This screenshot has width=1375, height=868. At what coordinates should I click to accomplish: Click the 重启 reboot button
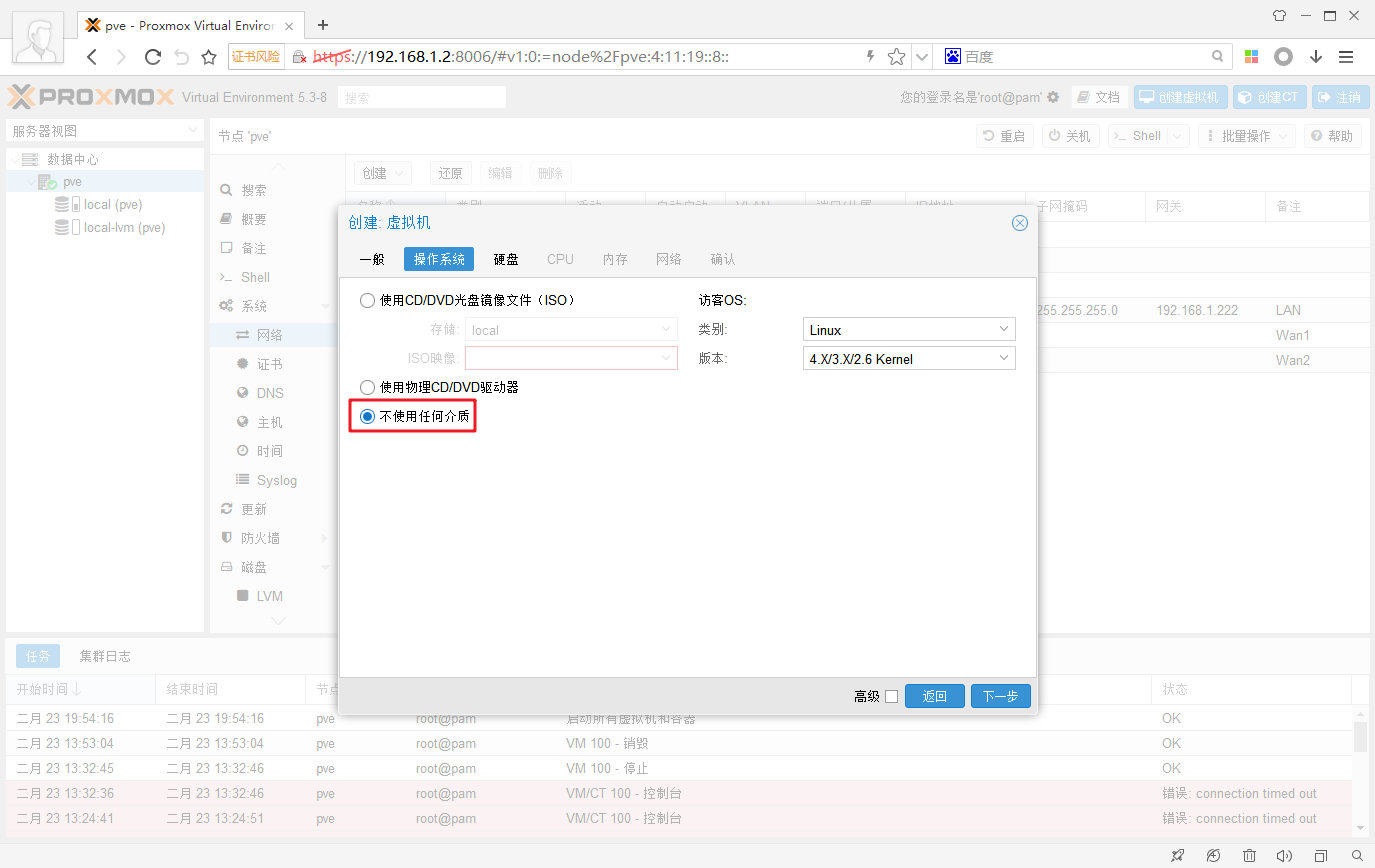click(1005, 136)
